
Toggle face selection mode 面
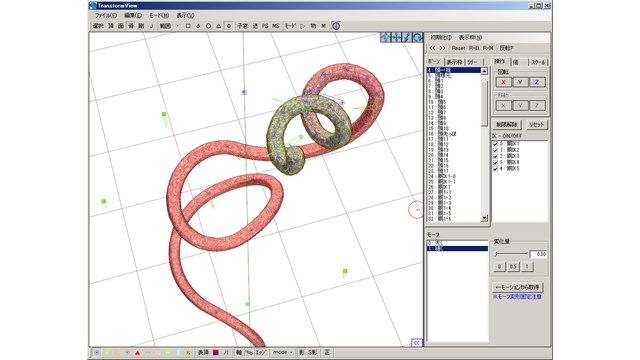coord(121,26)
